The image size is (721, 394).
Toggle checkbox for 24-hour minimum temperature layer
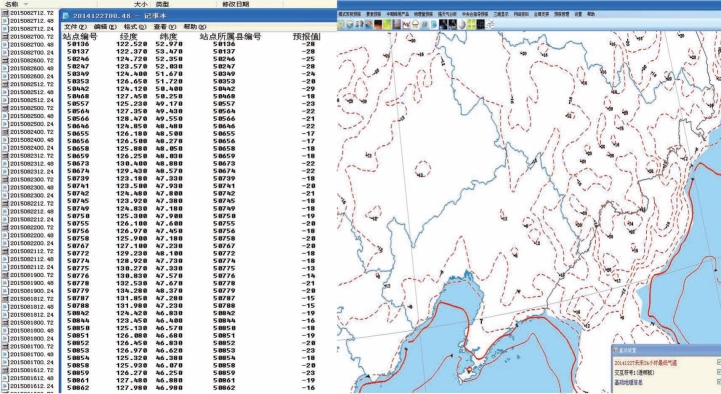[x=719, y=363]
